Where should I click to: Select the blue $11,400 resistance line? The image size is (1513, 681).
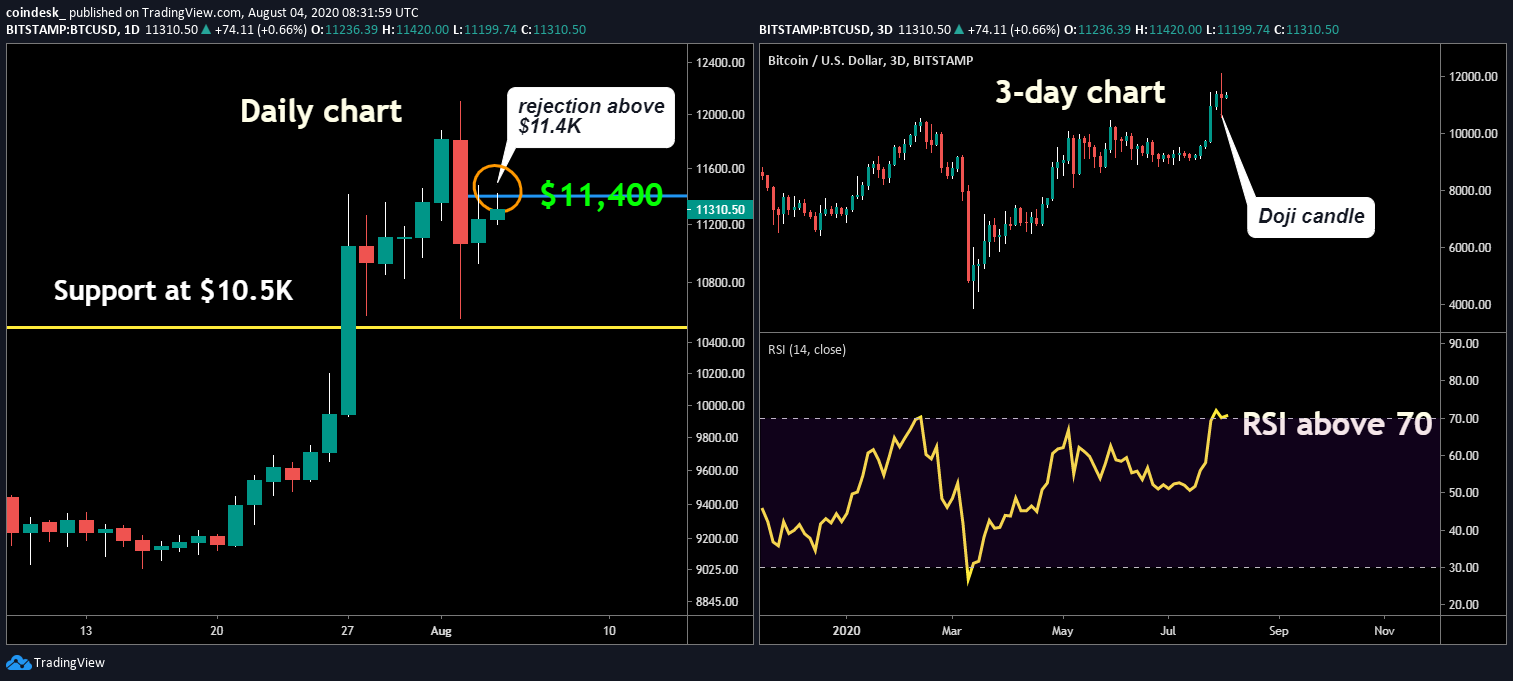(580, 196)
